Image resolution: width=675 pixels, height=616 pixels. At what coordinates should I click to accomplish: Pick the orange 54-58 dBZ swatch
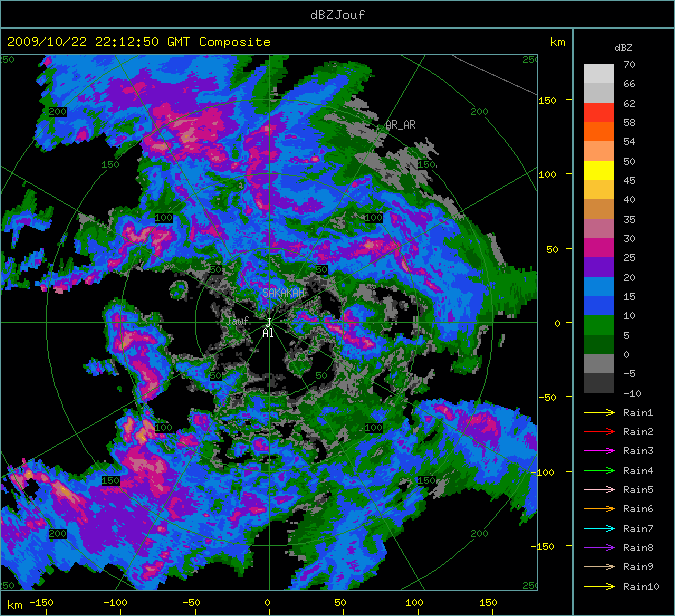[599, 132]
